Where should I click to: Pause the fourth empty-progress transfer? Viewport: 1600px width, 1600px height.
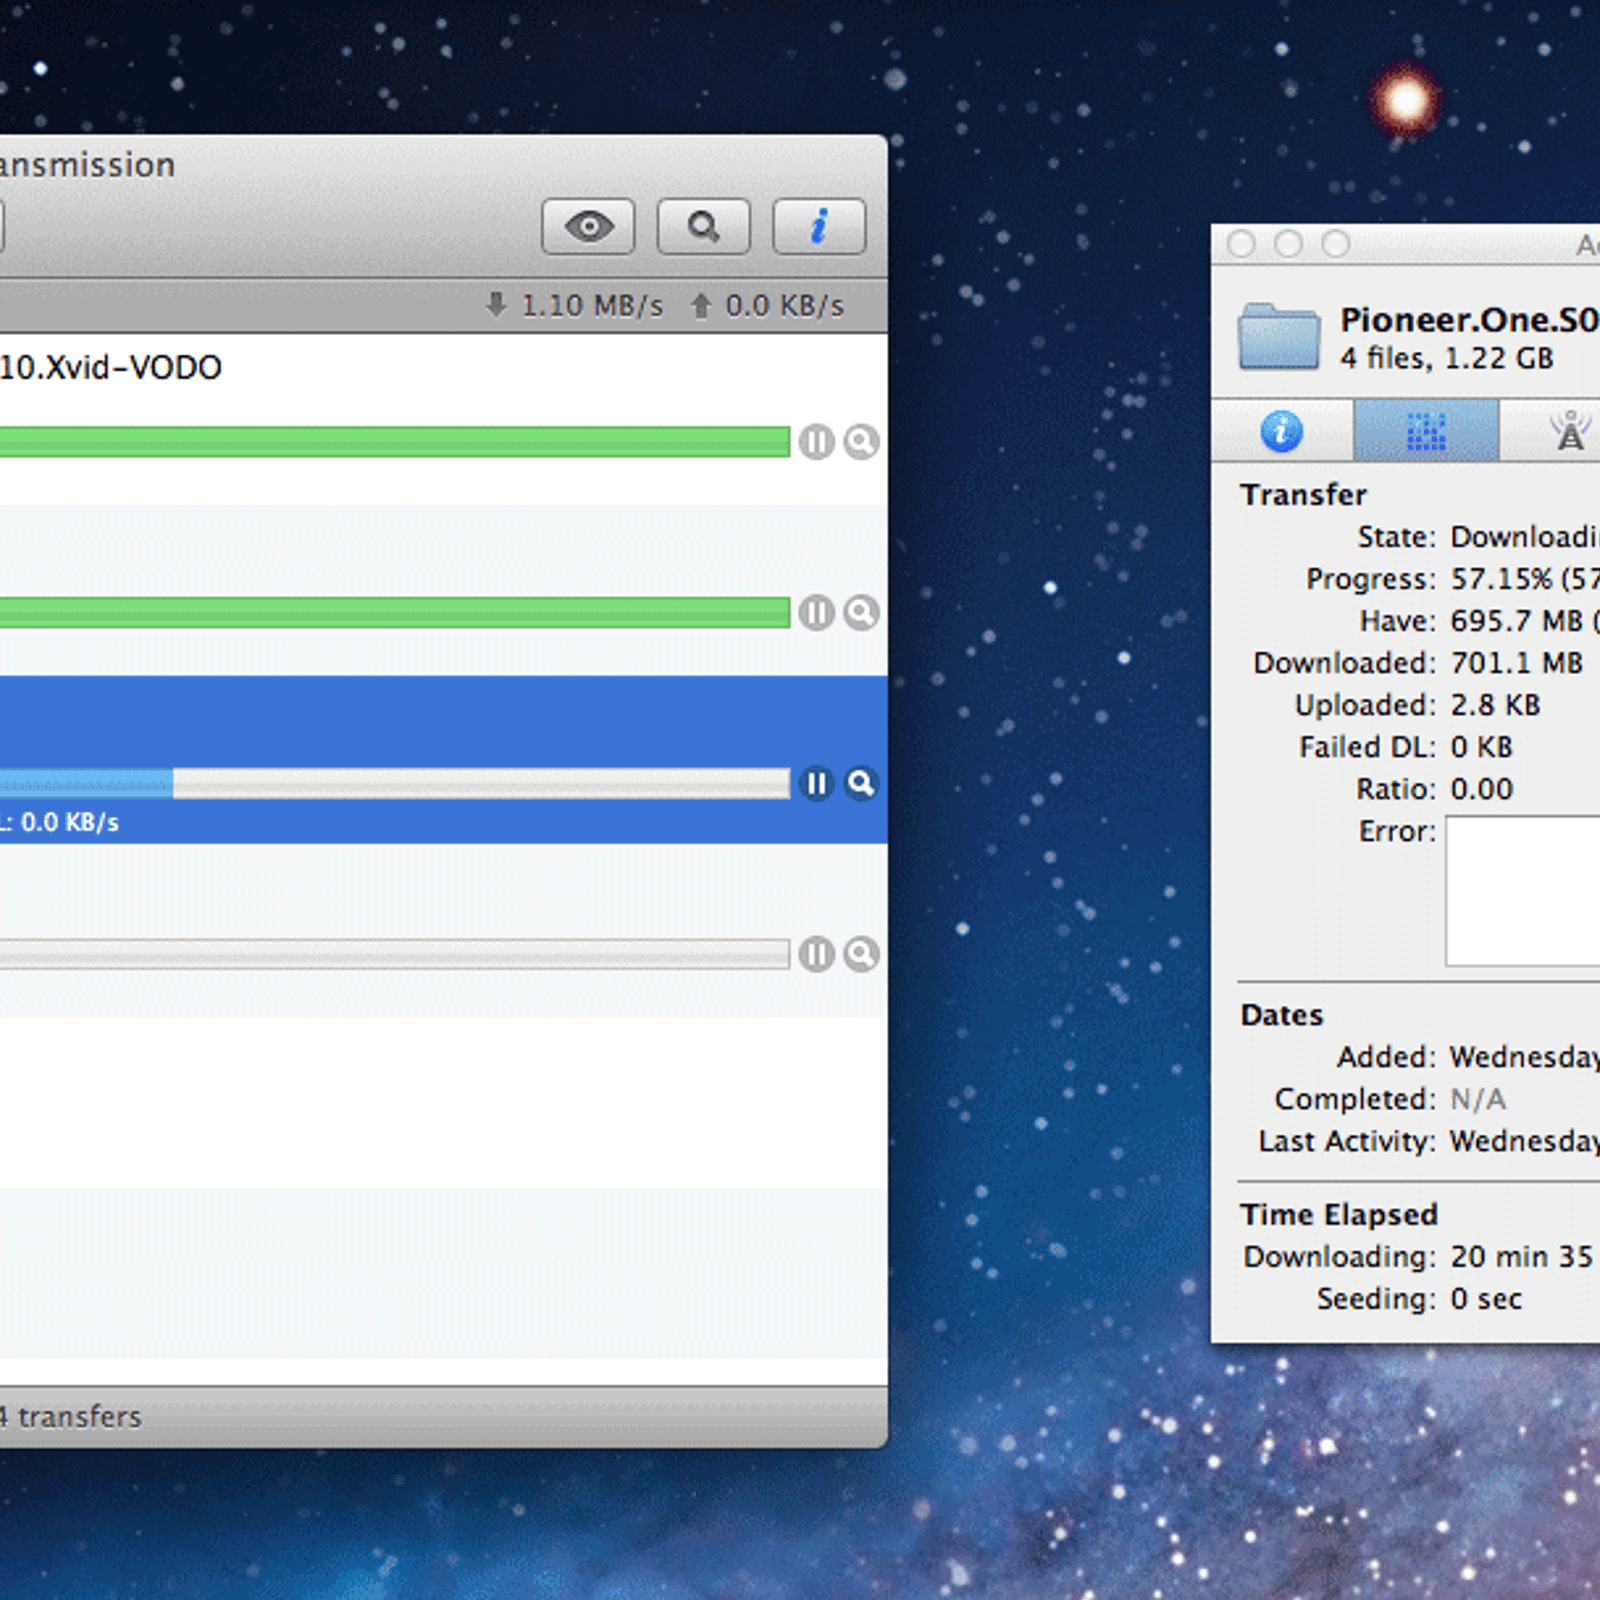(x=817, y=954)
